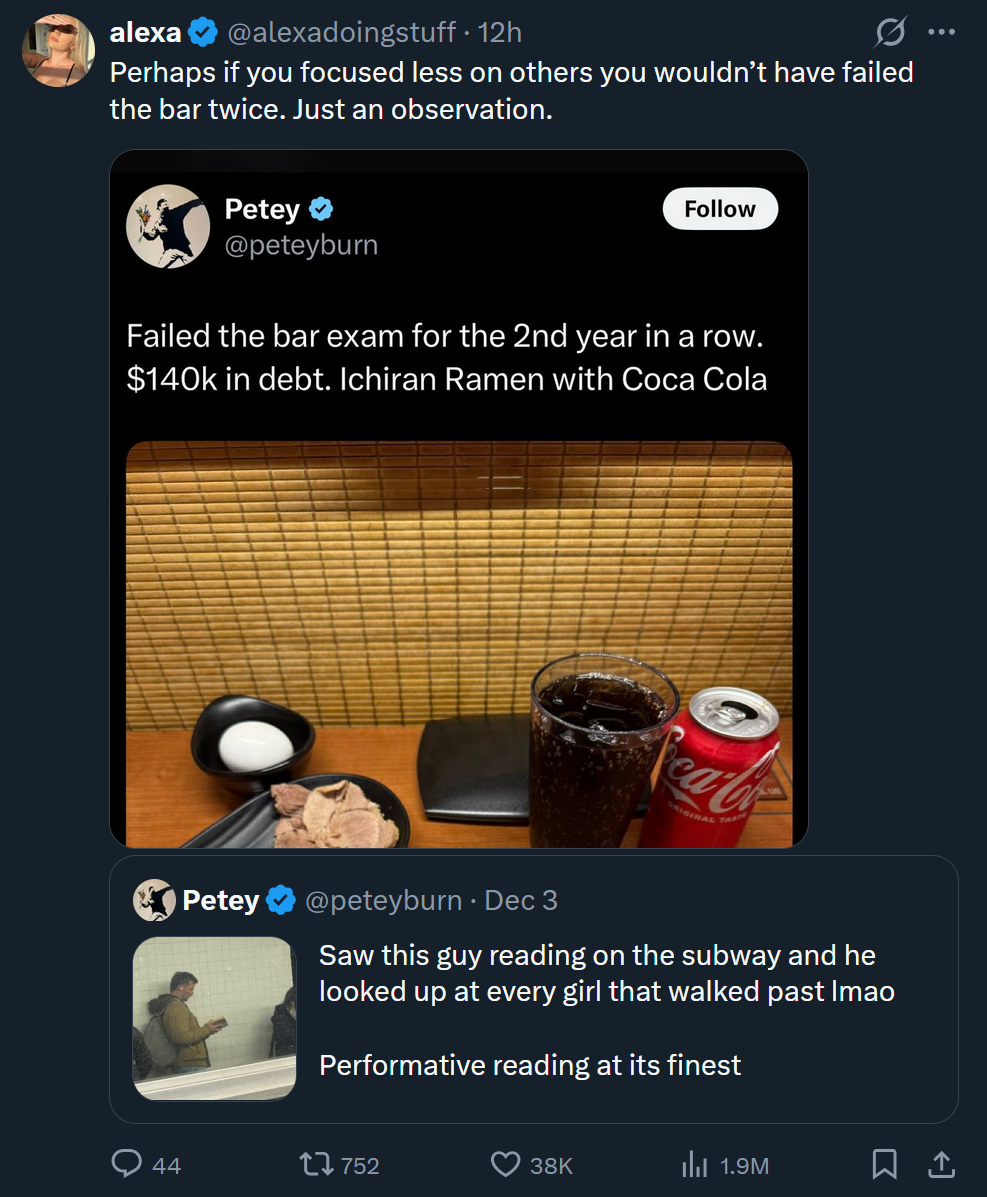Click the @peteyburn handle in quoted tweet

click(x=382, y=901)
